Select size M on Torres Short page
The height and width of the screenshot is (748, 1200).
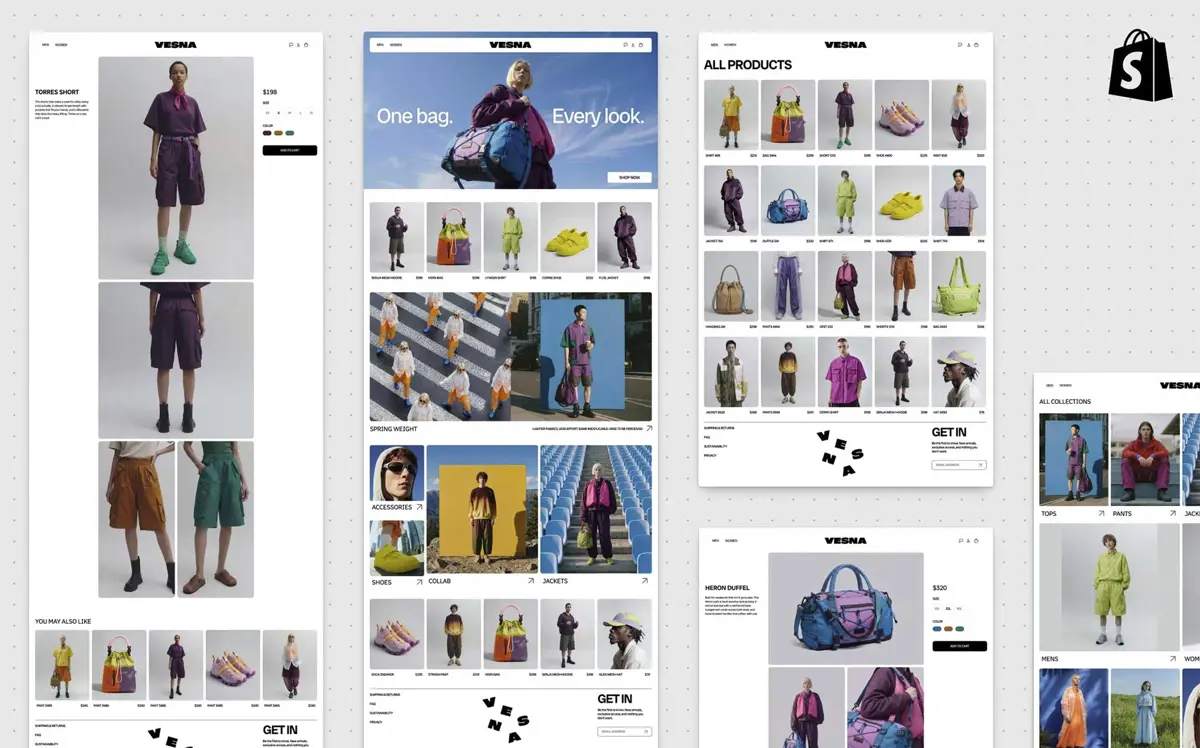290,113
